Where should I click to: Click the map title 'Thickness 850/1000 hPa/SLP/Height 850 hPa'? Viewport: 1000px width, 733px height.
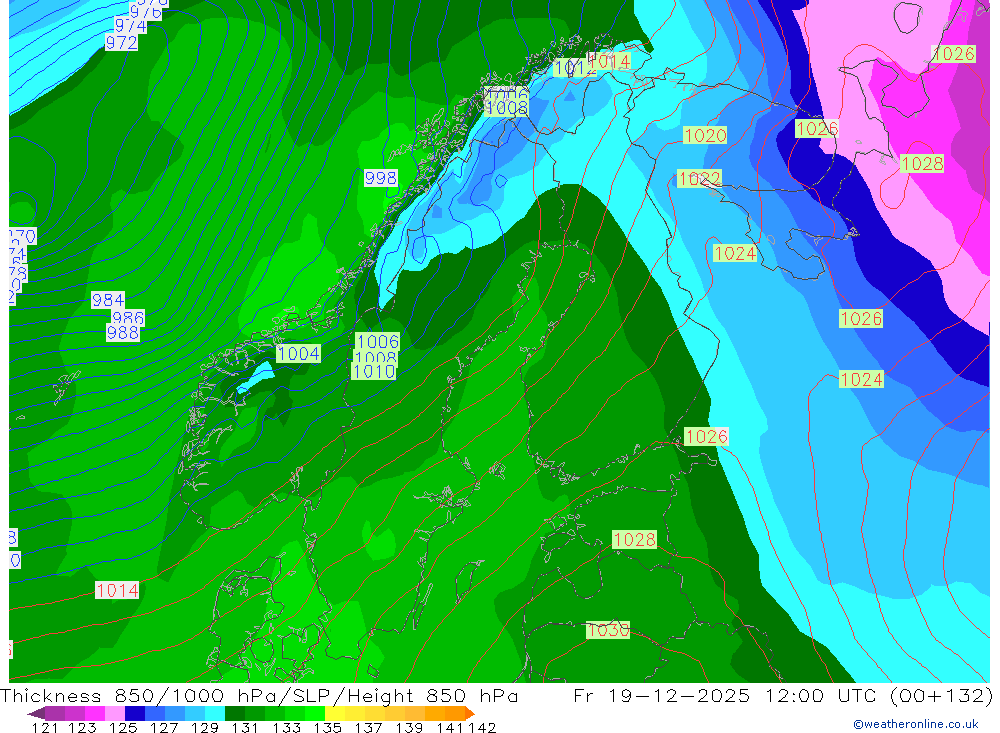259,695
